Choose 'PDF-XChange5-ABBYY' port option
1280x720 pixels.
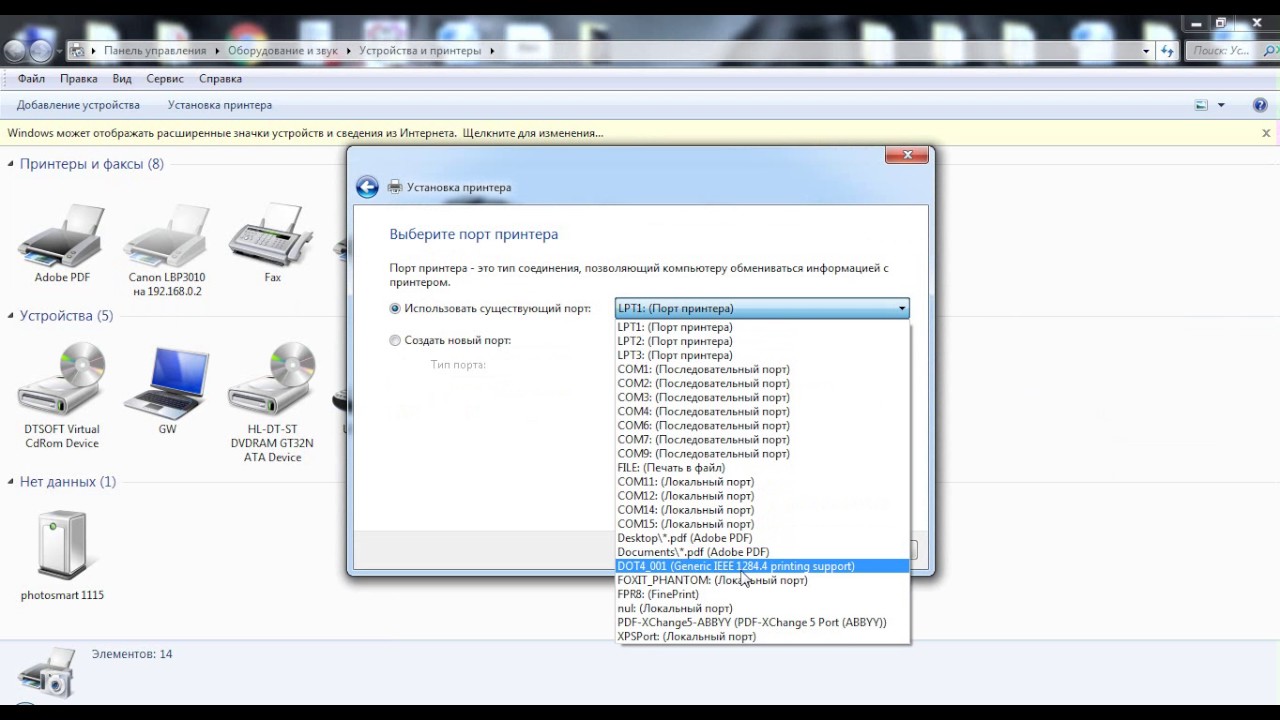click(x=763, y=622)
